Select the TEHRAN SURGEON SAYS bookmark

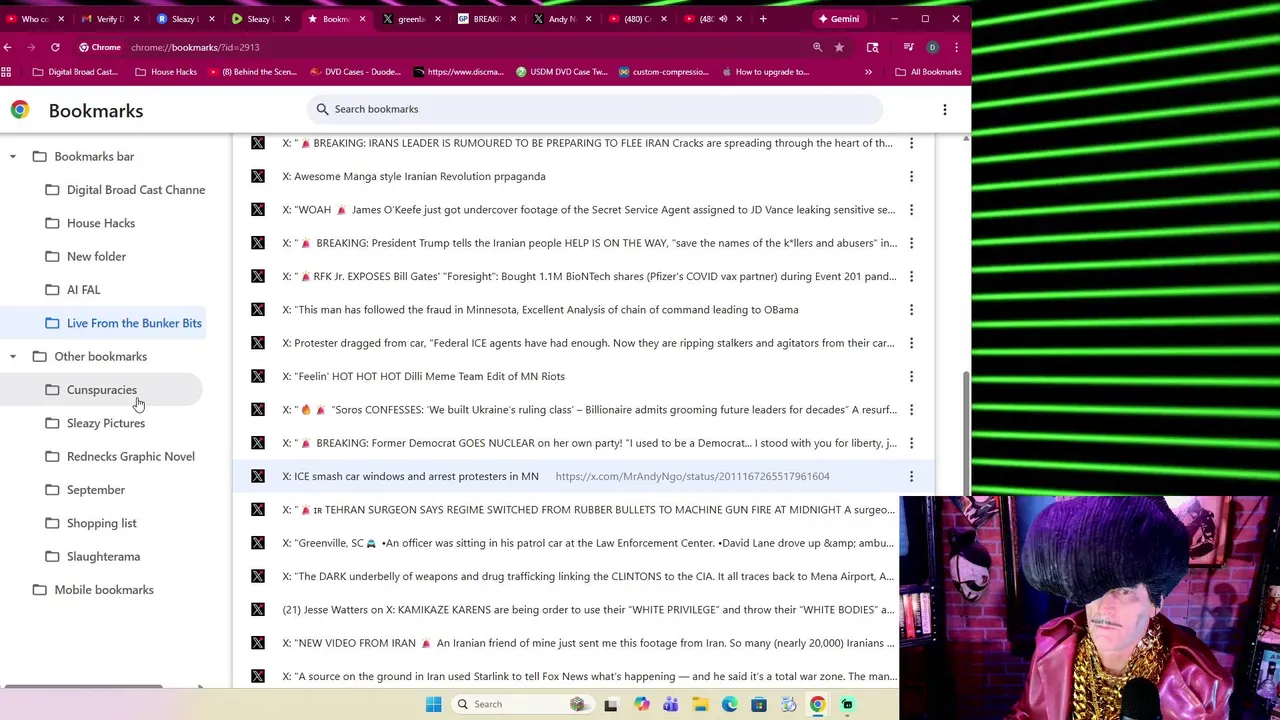[583, 510]
